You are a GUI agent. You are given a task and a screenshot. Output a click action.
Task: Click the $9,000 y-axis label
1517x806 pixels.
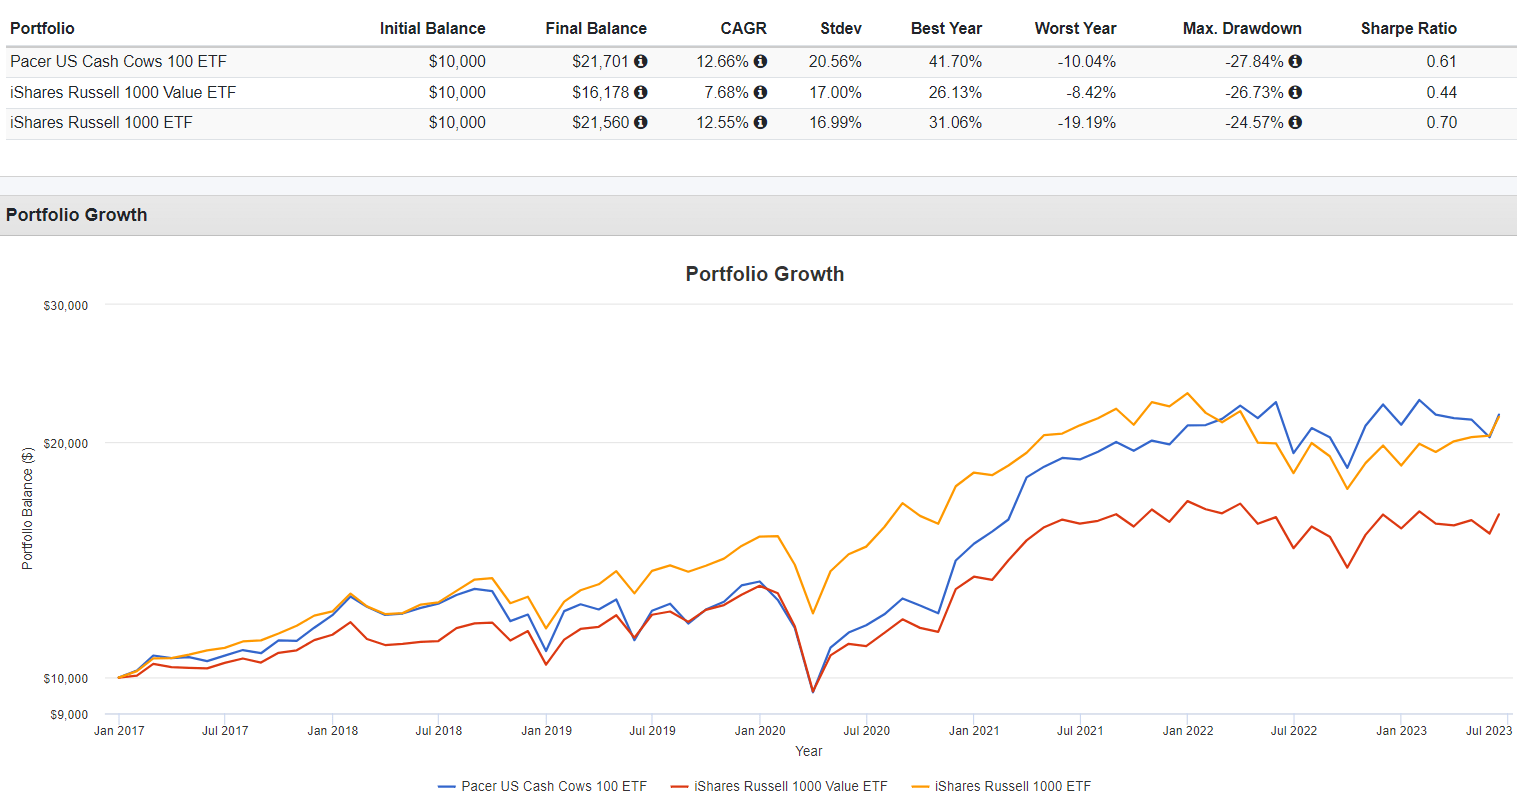69,715
